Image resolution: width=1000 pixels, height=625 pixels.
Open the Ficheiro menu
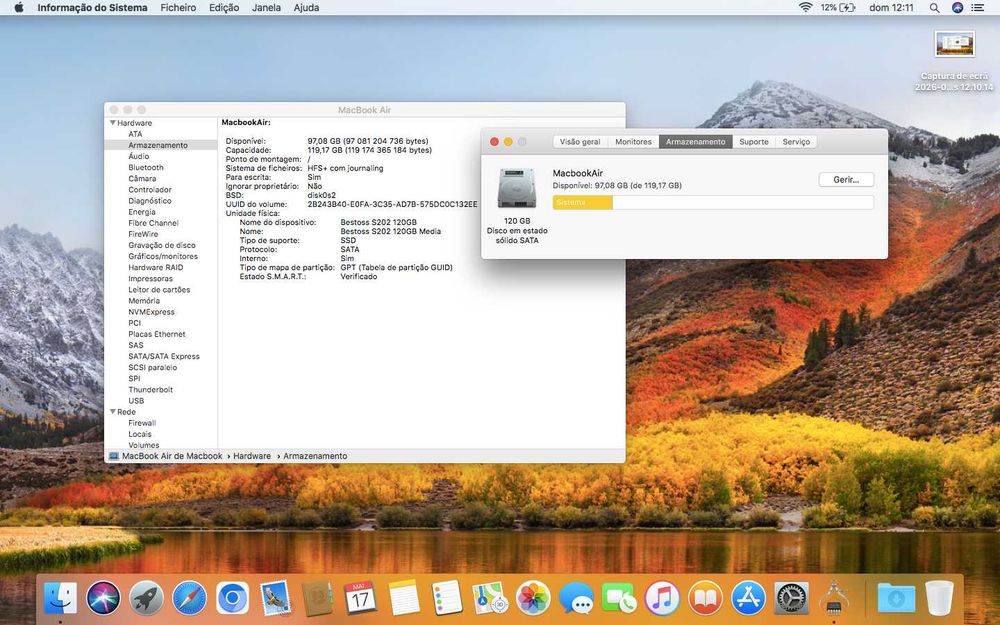click(178, 8)
